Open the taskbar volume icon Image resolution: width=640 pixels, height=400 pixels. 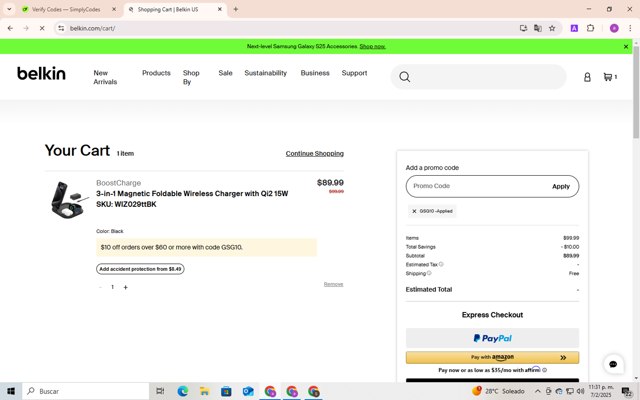(x=580, y=391)
